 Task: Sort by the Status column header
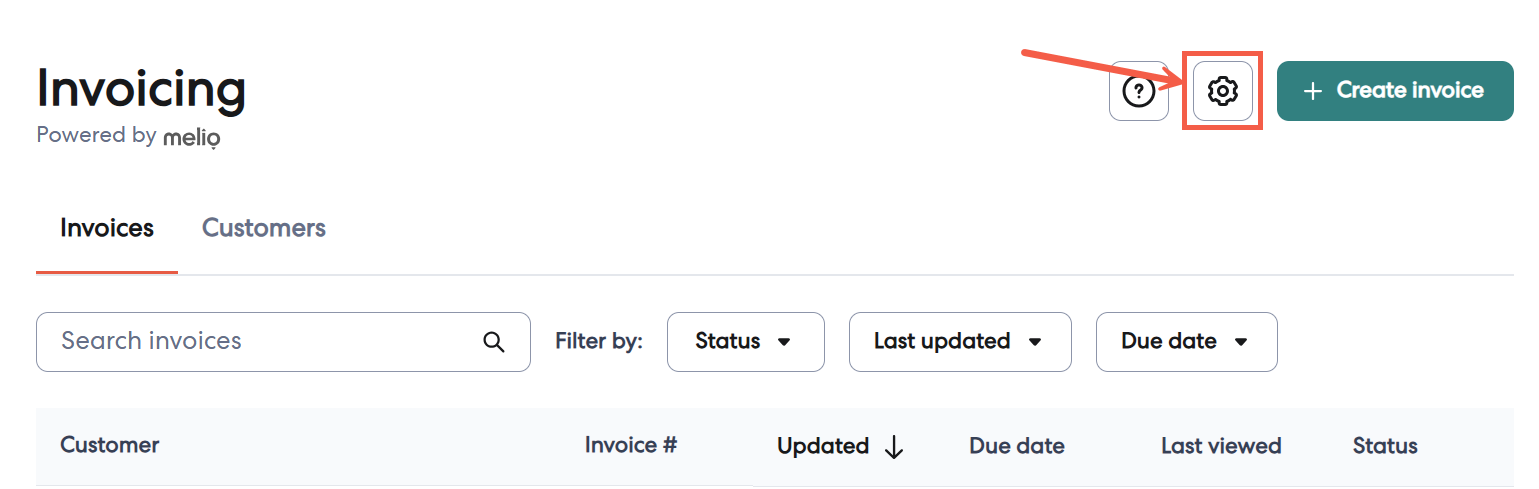pos(1385,446)
